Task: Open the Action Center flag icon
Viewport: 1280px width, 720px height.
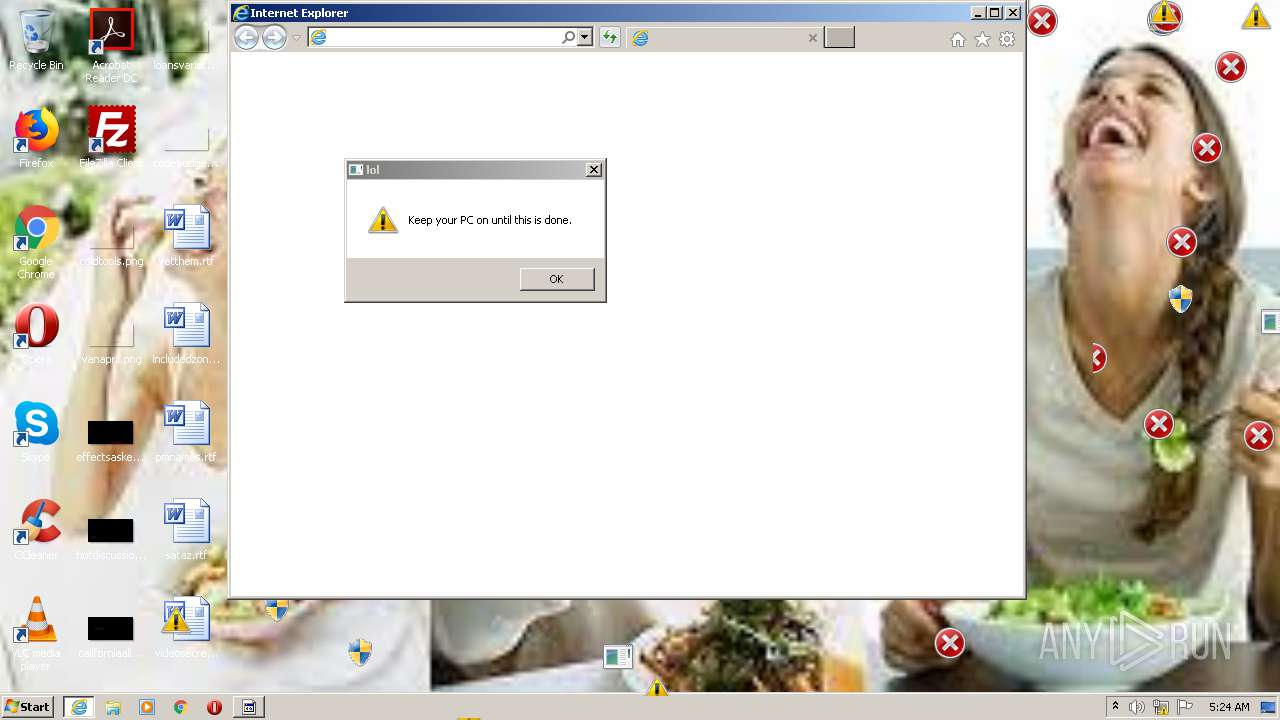Action: coord(1185,707)
